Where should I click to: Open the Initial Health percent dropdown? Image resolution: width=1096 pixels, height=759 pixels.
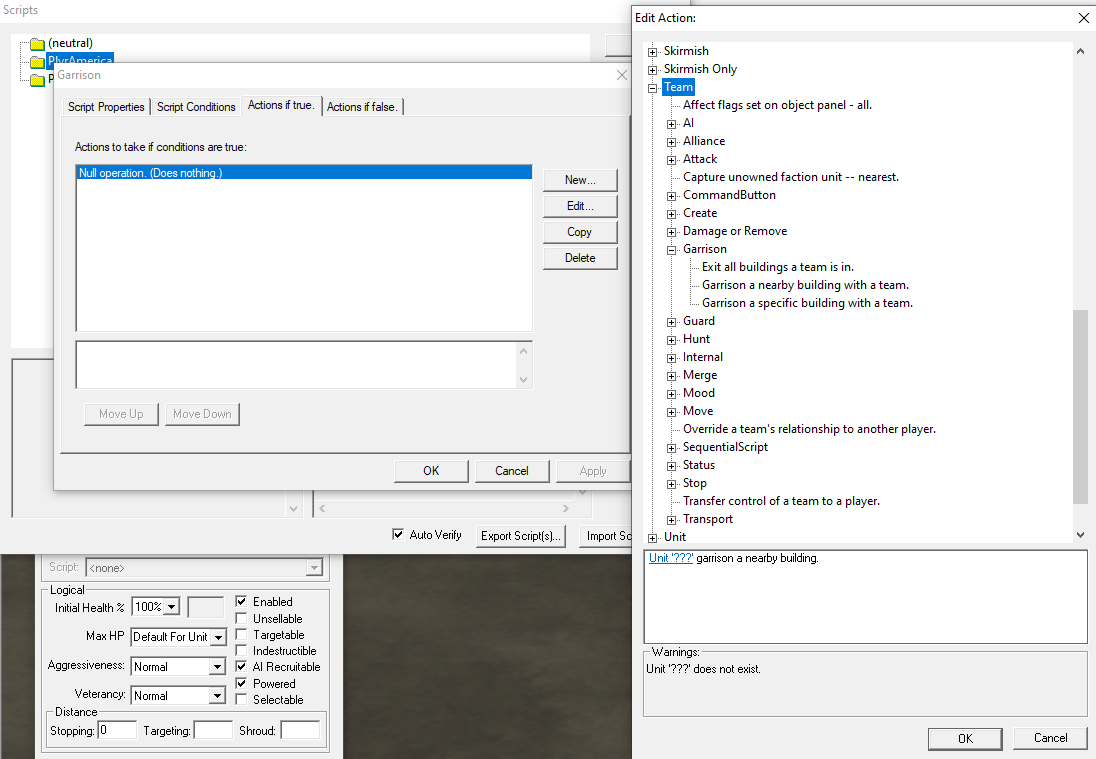pos(171,607)
